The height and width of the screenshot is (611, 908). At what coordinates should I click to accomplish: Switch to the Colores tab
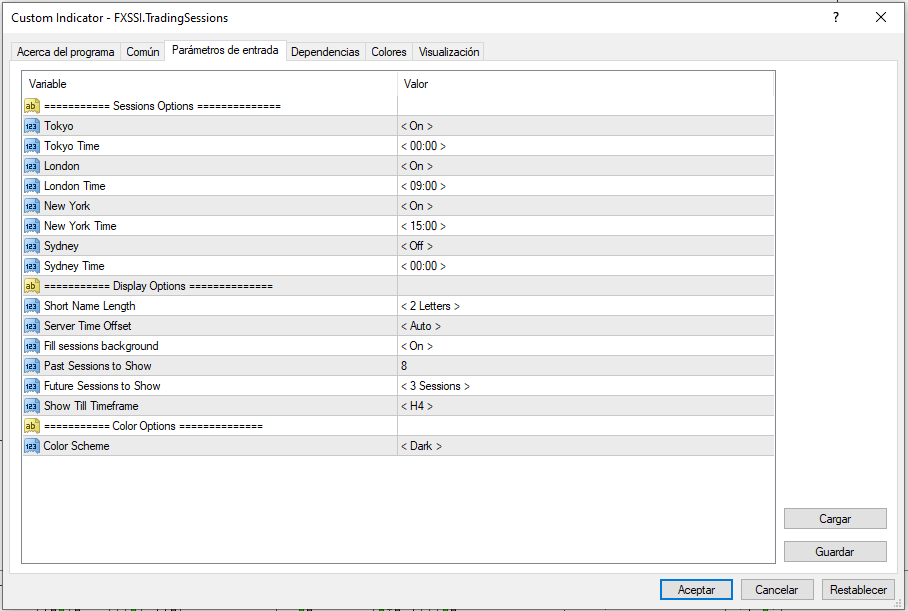click(388, 51)
